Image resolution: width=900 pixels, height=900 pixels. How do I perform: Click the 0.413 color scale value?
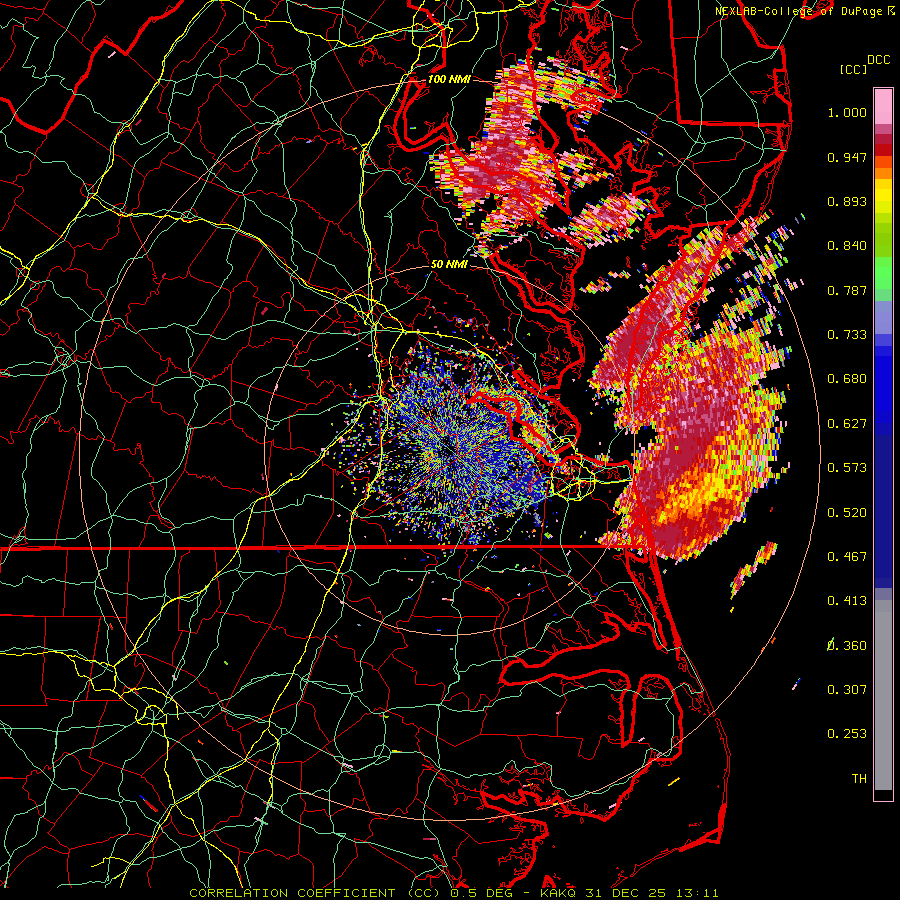click(847, 601)
